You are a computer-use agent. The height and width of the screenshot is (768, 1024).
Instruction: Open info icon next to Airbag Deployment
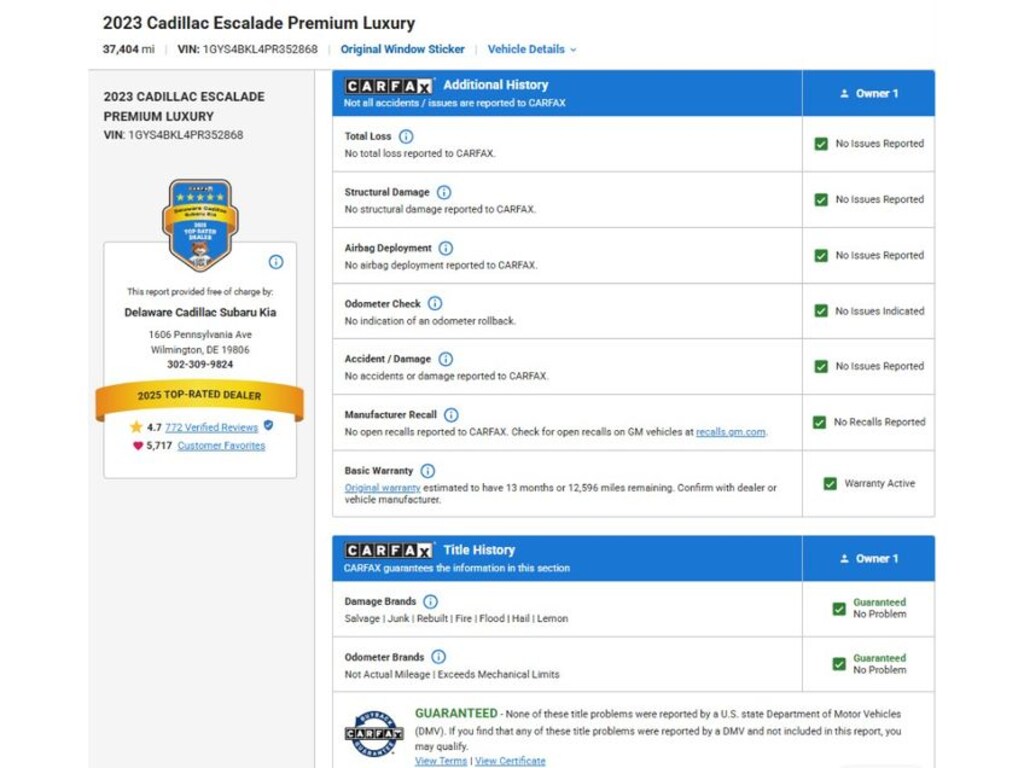(x=445, y=248)
